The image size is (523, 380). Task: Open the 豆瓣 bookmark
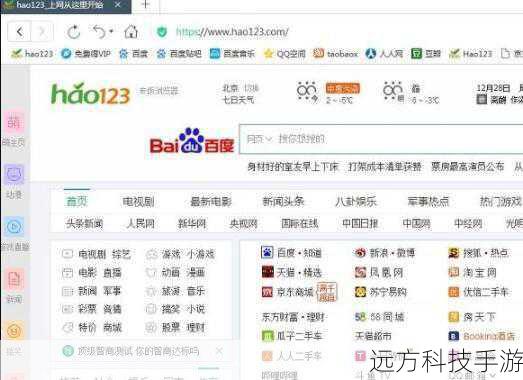point(426,53)
